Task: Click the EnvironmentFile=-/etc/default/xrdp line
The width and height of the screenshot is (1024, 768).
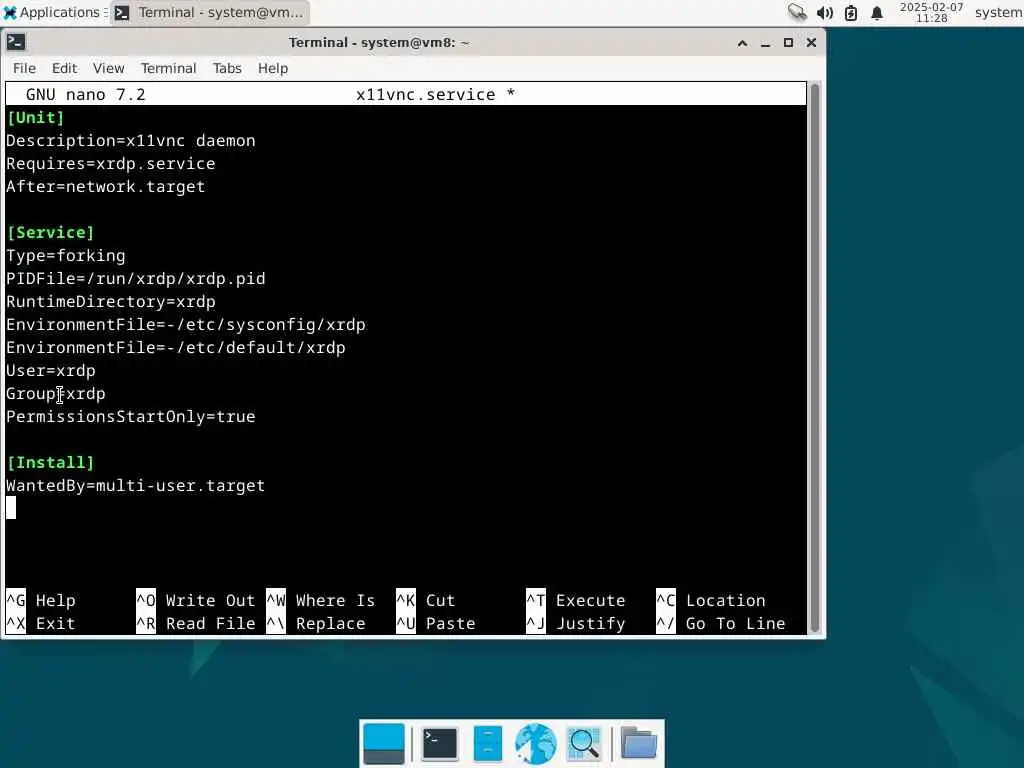Action: point(176,347)
